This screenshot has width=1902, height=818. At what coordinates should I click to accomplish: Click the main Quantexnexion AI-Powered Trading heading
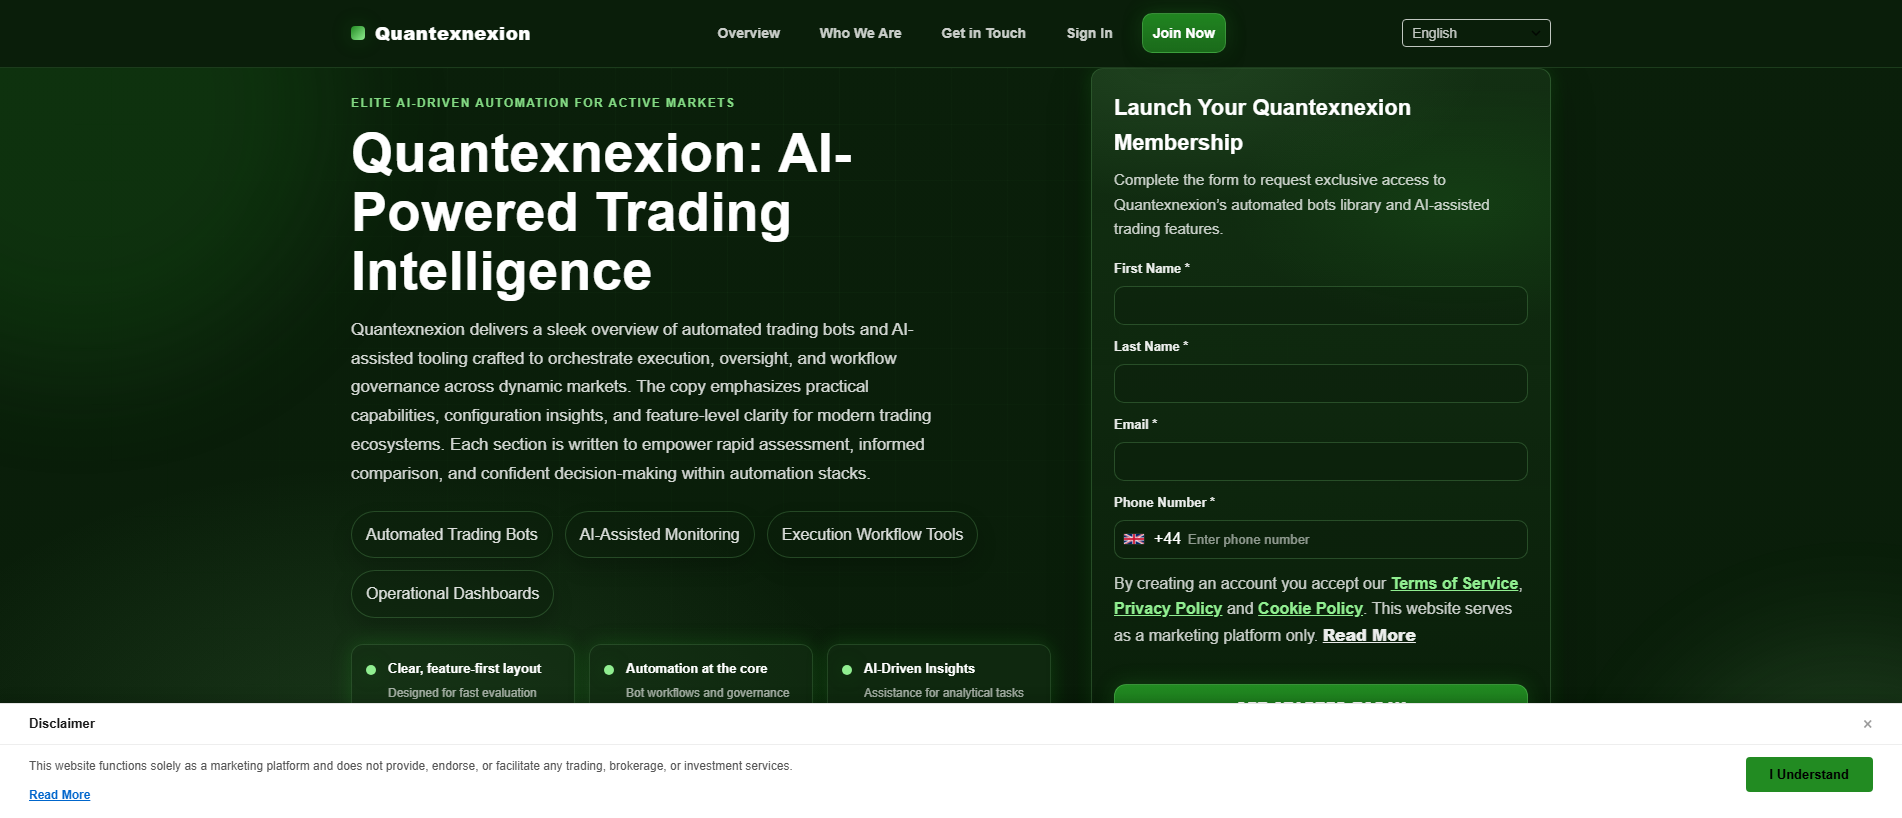[x=602, y=212]
